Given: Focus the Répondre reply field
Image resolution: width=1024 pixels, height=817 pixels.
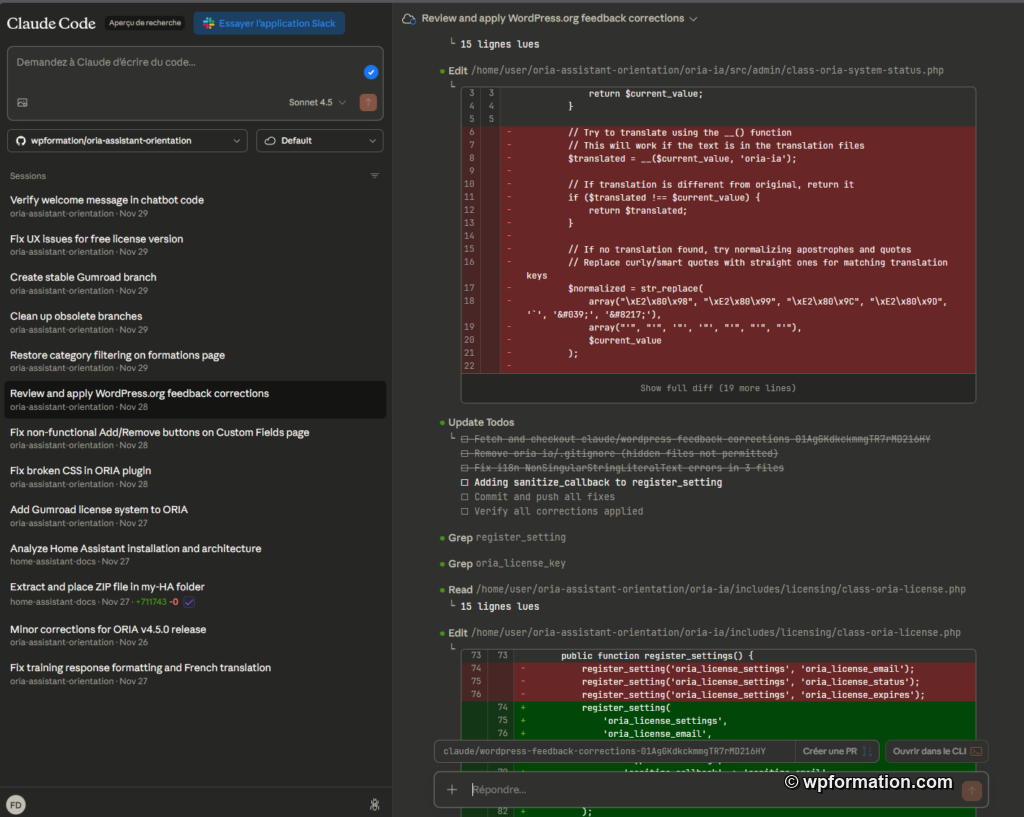Looking at the screenshot, I should 712,790.
